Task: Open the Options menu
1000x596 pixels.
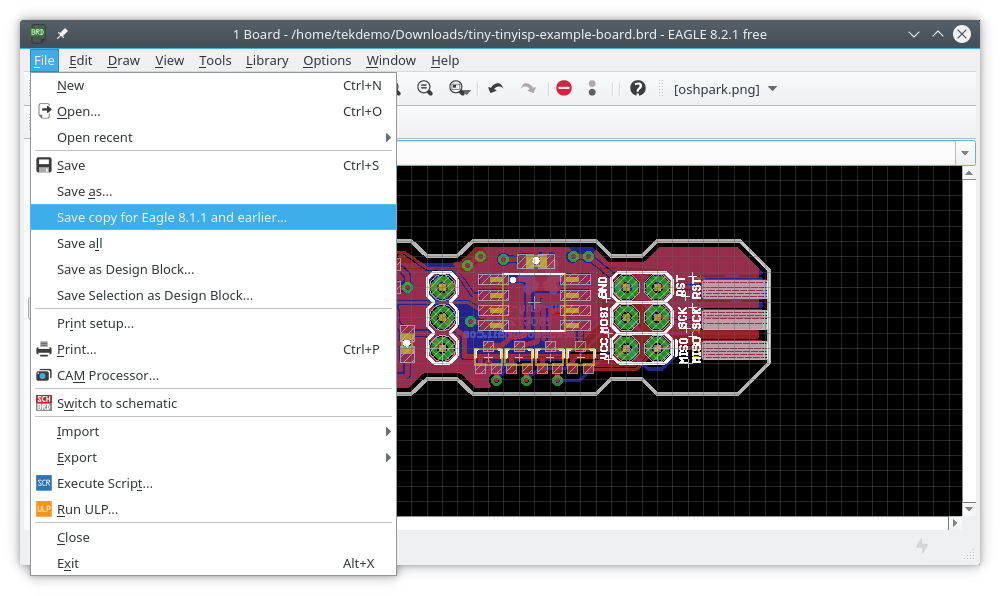Action: (x=327, y=61)
